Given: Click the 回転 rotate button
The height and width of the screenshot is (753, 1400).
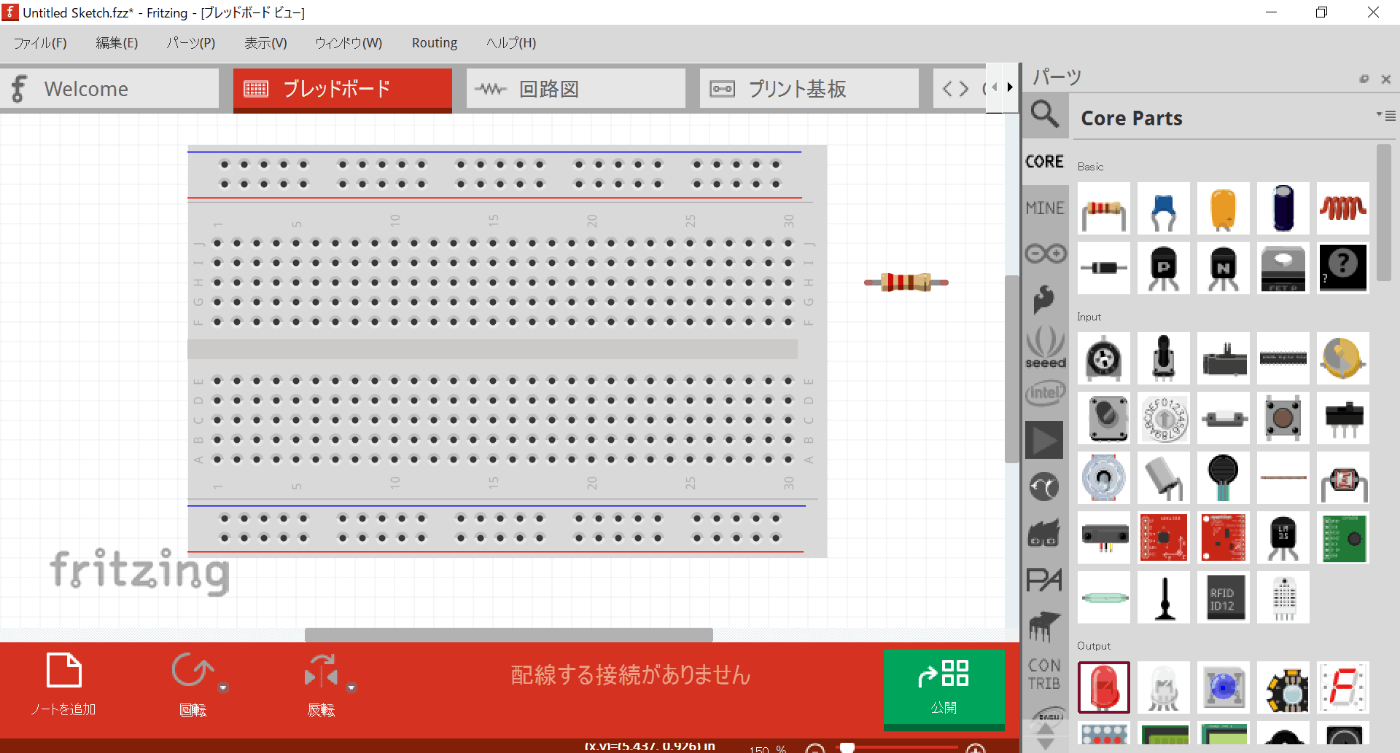Looking at the screenshot, I should pyautogui.click(x=191, y=685).
